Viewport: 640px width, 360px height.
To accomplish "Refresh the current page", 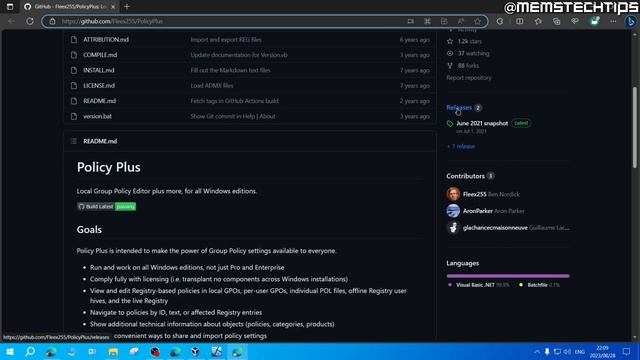I will (30, 21).
